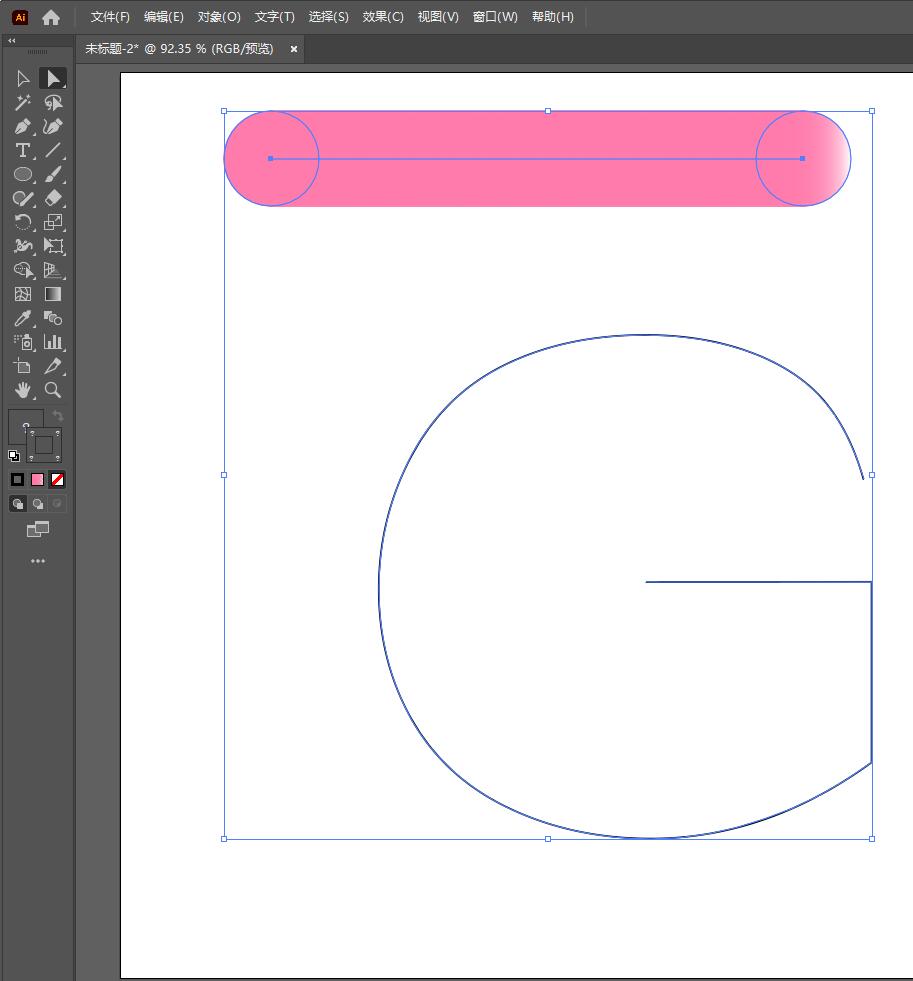Pick the Ellipse tool

coord(23,174)
